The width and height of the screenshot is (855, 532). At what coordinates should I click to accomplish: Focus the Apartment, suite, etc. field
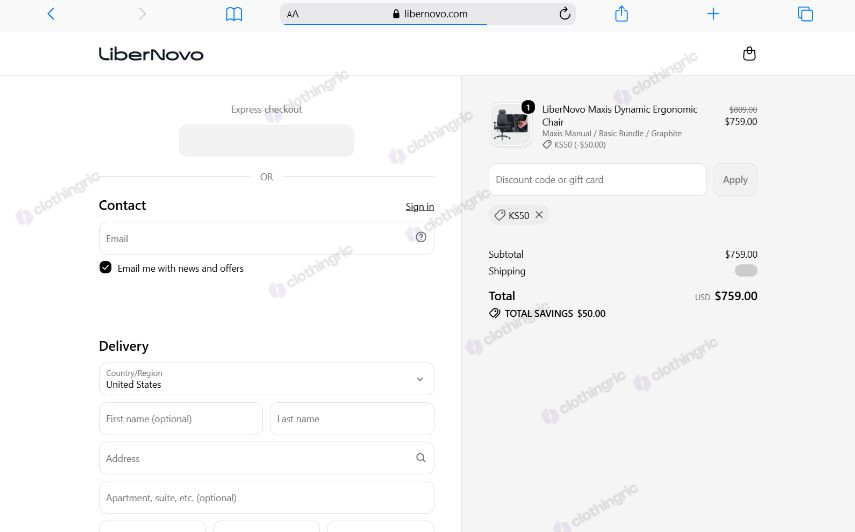(x=267, y=498)
